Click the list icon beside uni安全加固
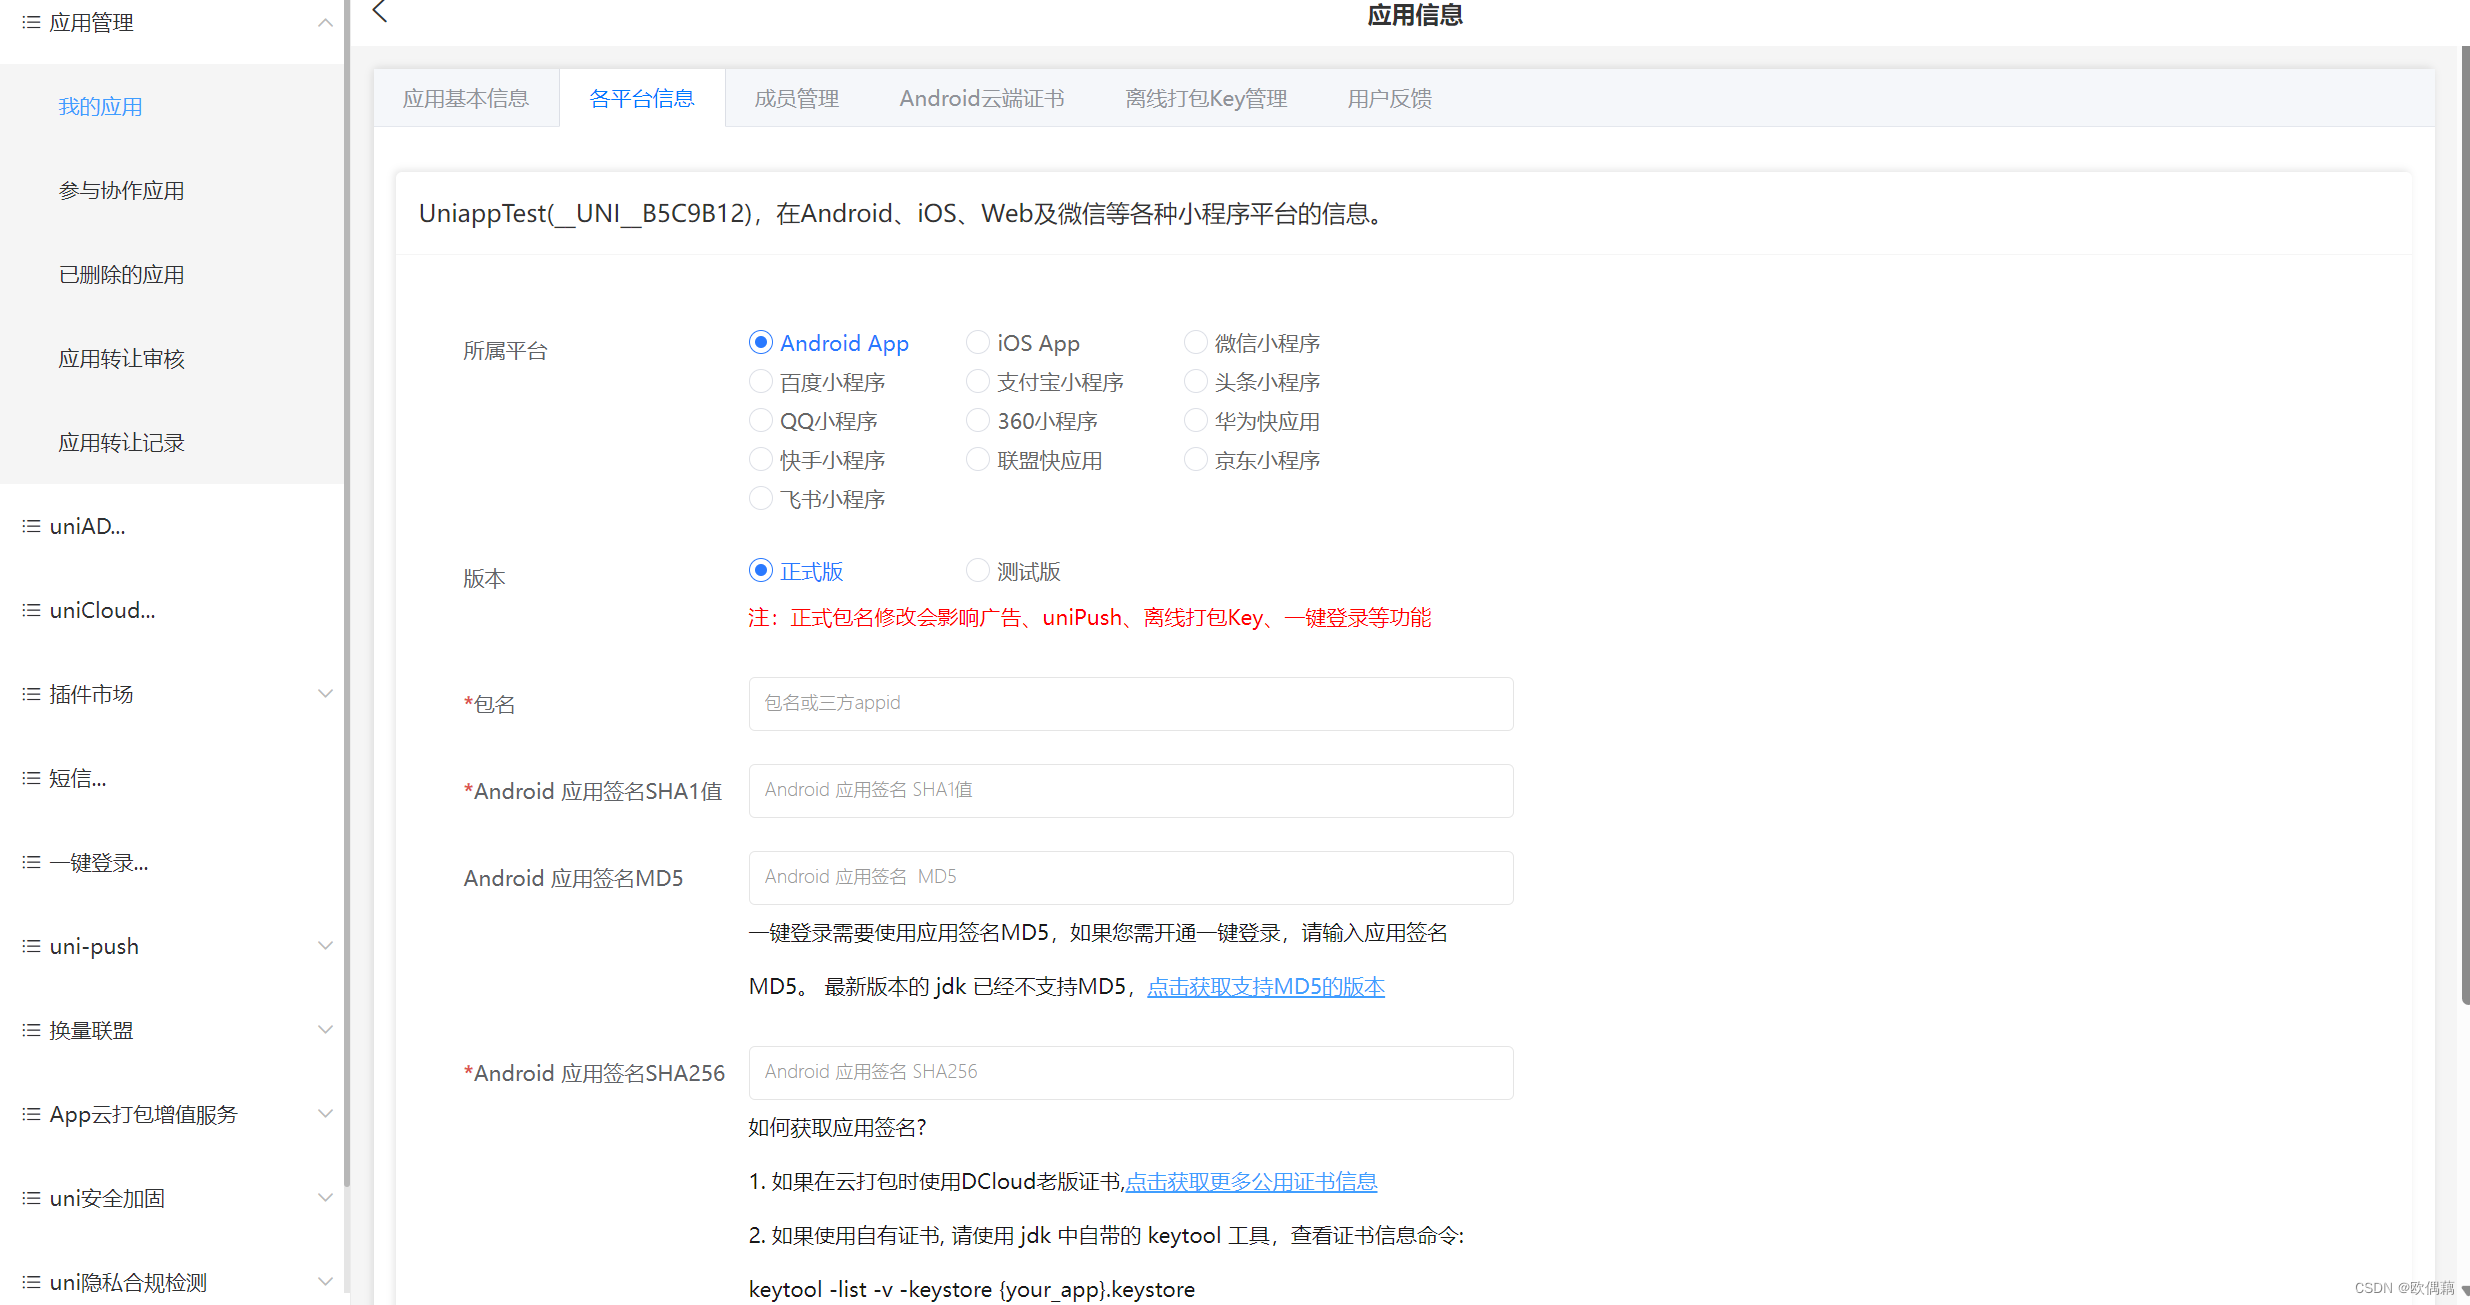 pyautogui.click(x=31, y=1198)
